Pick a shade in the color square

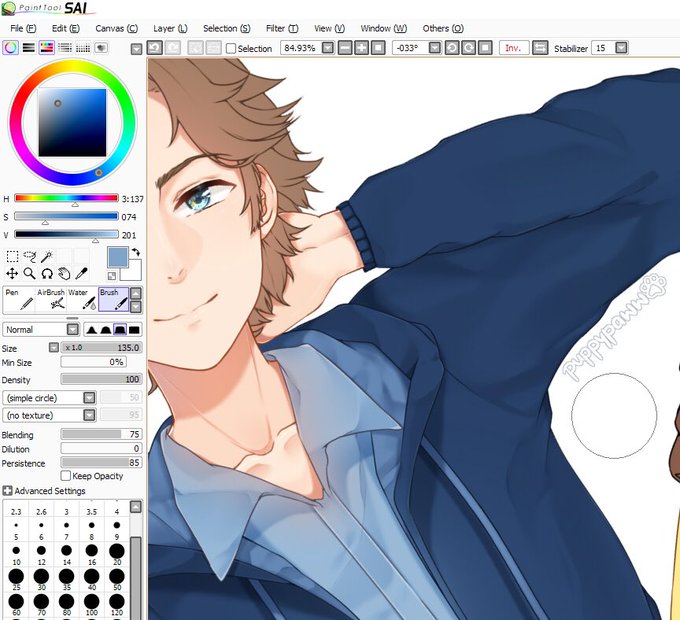(72, 123)
